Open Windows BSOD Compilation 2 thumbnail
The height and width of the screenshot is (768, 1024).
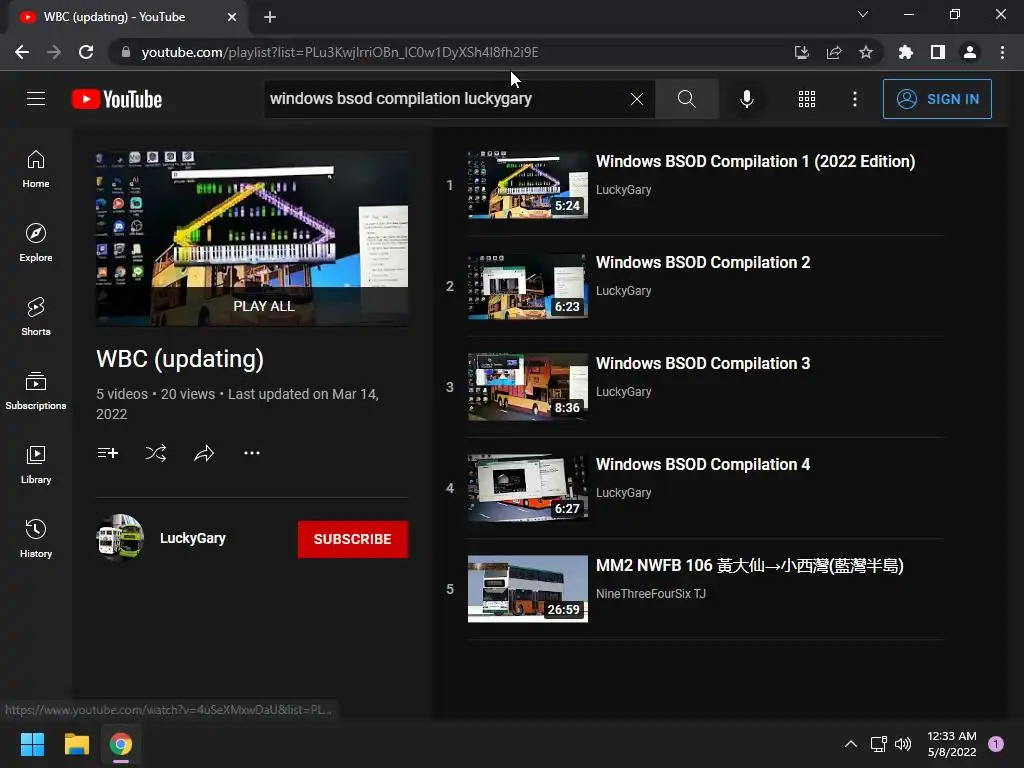coord(528,286)
